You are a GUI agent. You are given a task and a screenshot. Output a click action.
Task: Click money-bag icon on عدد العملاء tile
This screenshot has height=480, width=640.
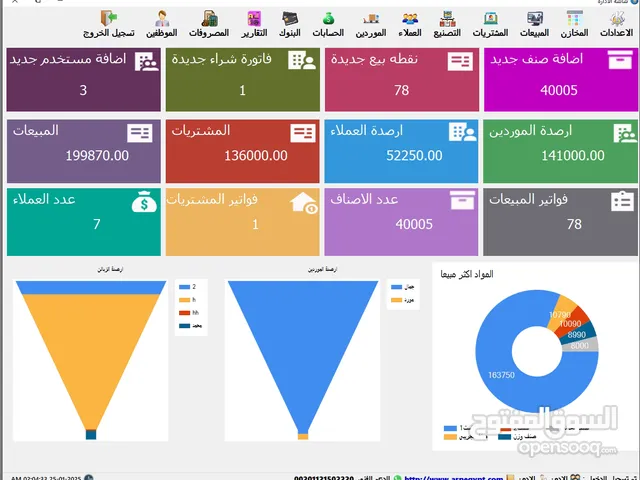pos(144,201)
